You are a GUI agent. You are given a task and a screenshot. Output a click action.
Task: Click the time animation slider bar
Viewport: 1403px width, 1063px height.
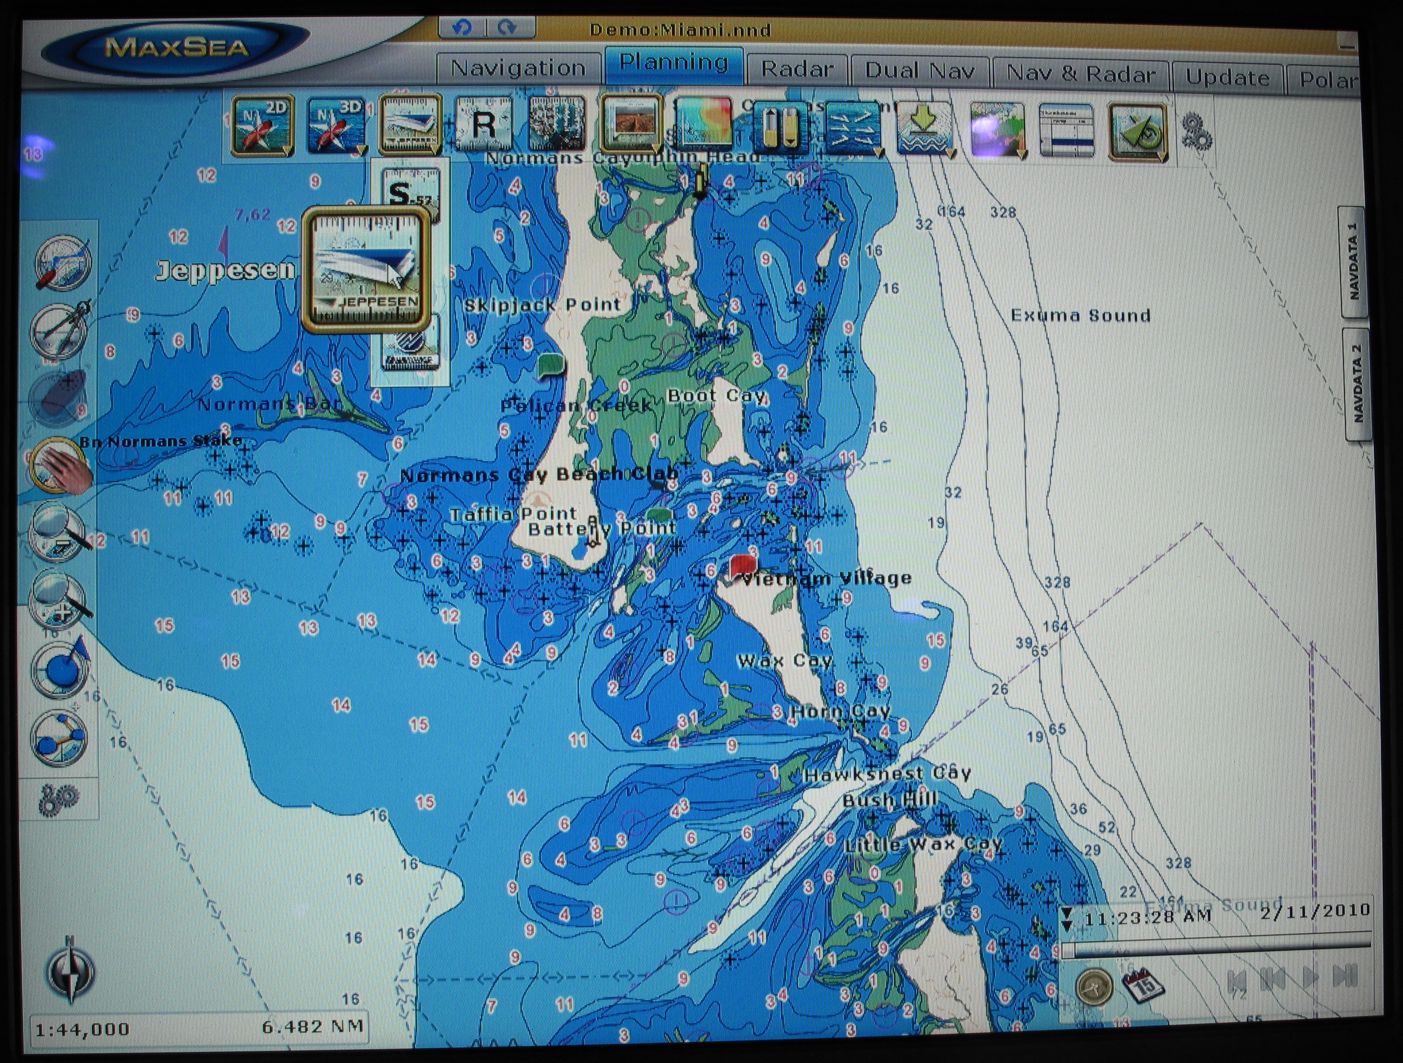pos(1217,945)
